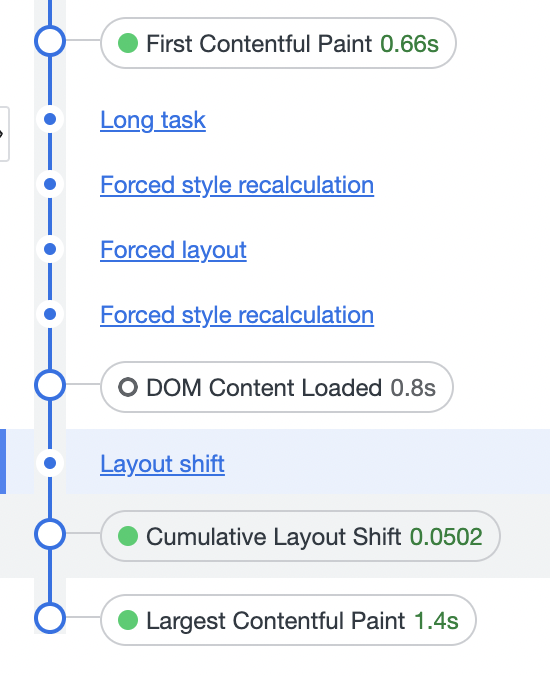
Task: Select the timeline circle for Cumulative Layout Shift
Action: 50,534
